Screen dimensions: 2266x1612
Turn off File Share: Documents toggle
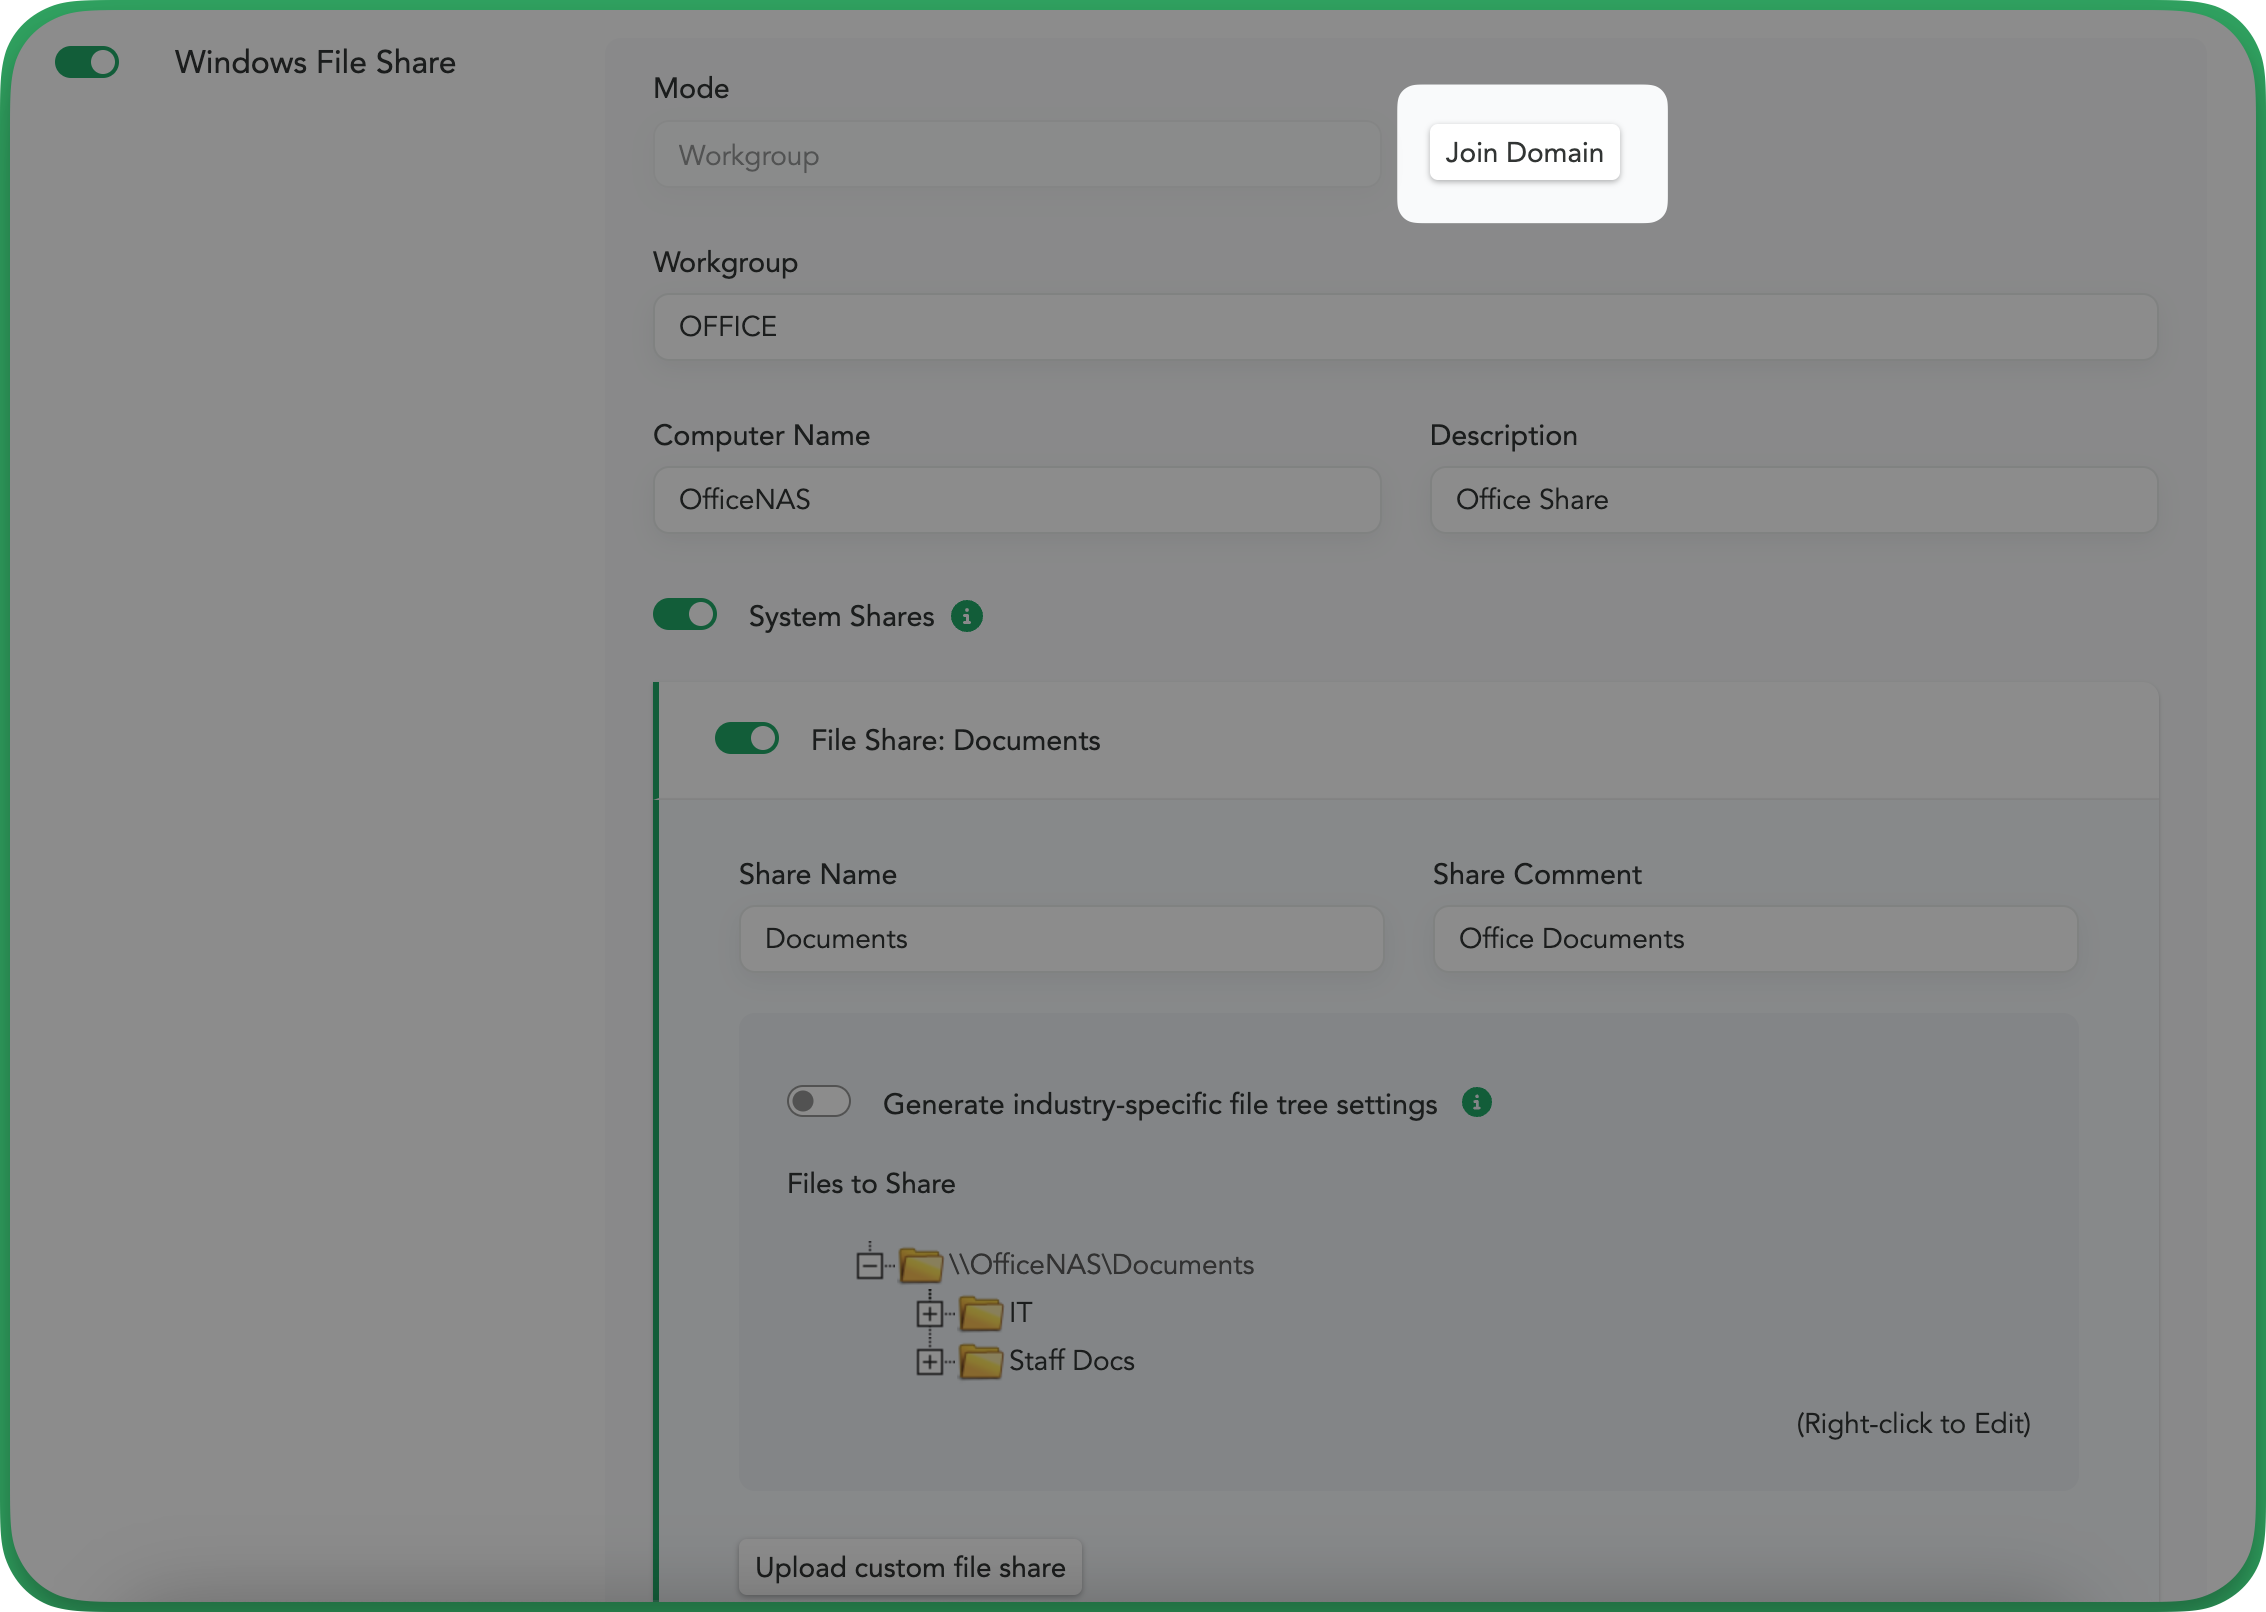(747, 739)
